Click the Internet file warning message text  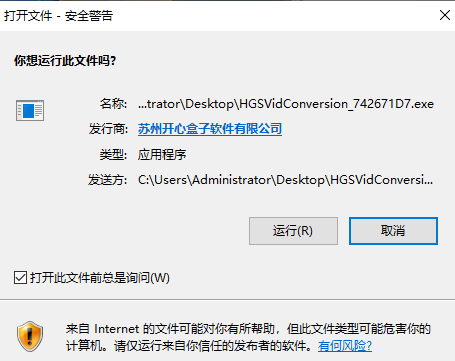click(248, 337)
